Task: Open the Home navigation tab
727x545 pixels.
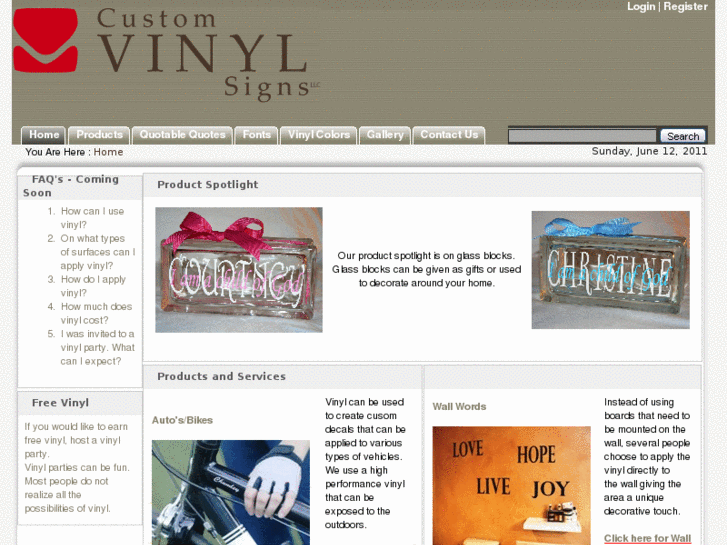Action: pyautogui.click(x=44, y=135)
